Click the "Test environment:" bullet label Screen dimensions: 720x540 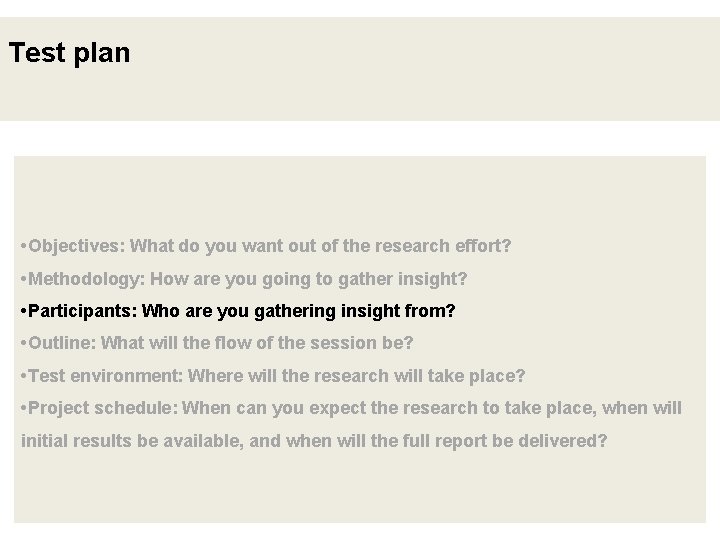[105, 376]
